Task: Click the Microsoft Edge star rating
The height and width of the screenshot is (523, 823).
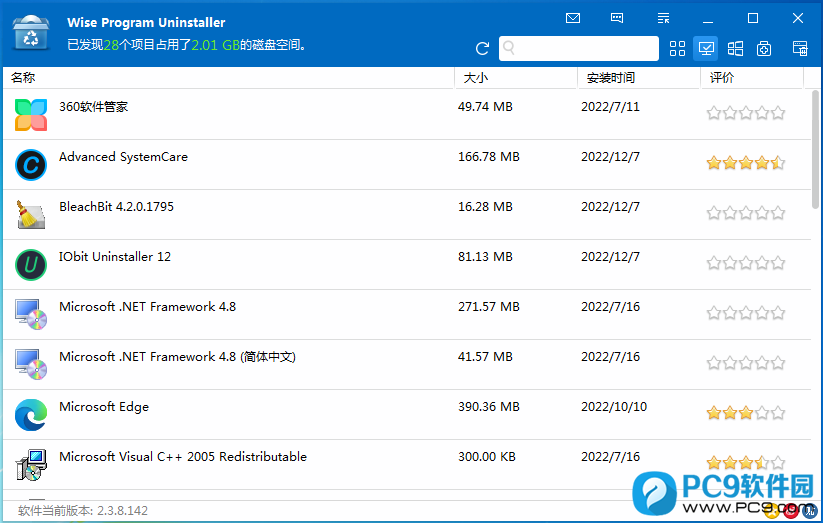Action: [x=746, y=413]
